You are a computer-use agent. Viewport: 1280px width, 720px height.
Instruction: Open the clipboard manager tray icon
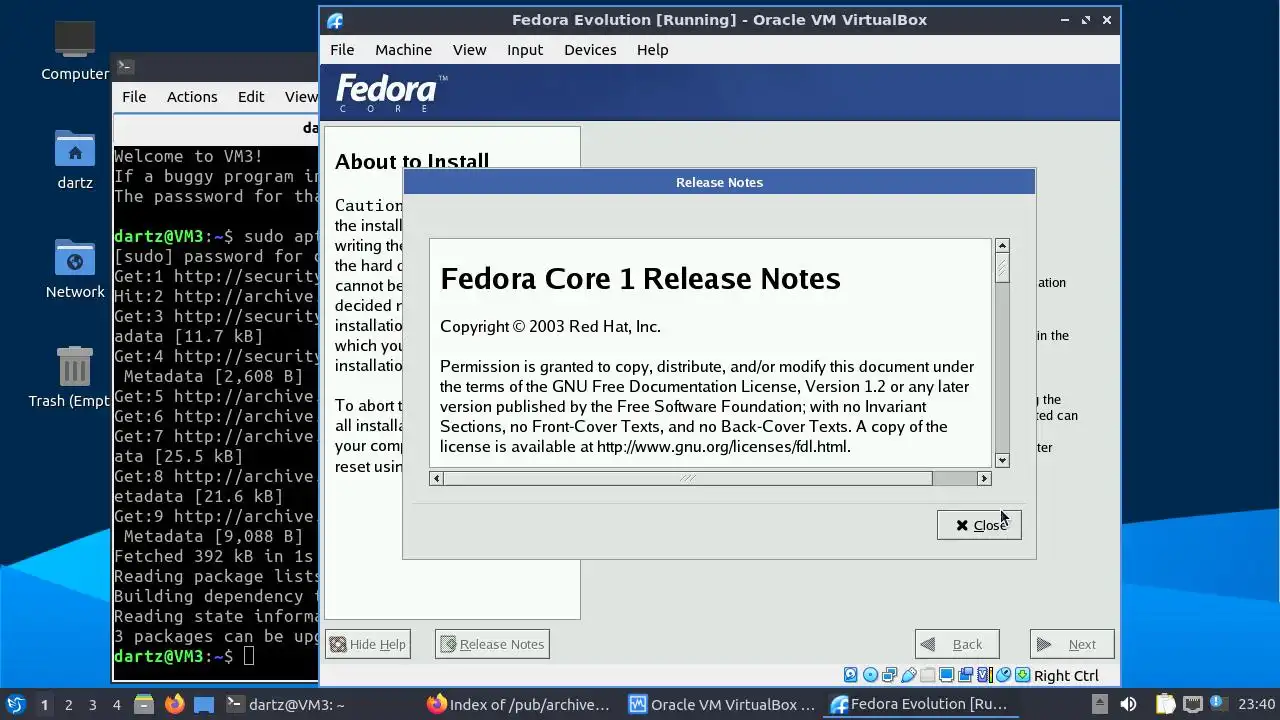(x=1165, y=704)
